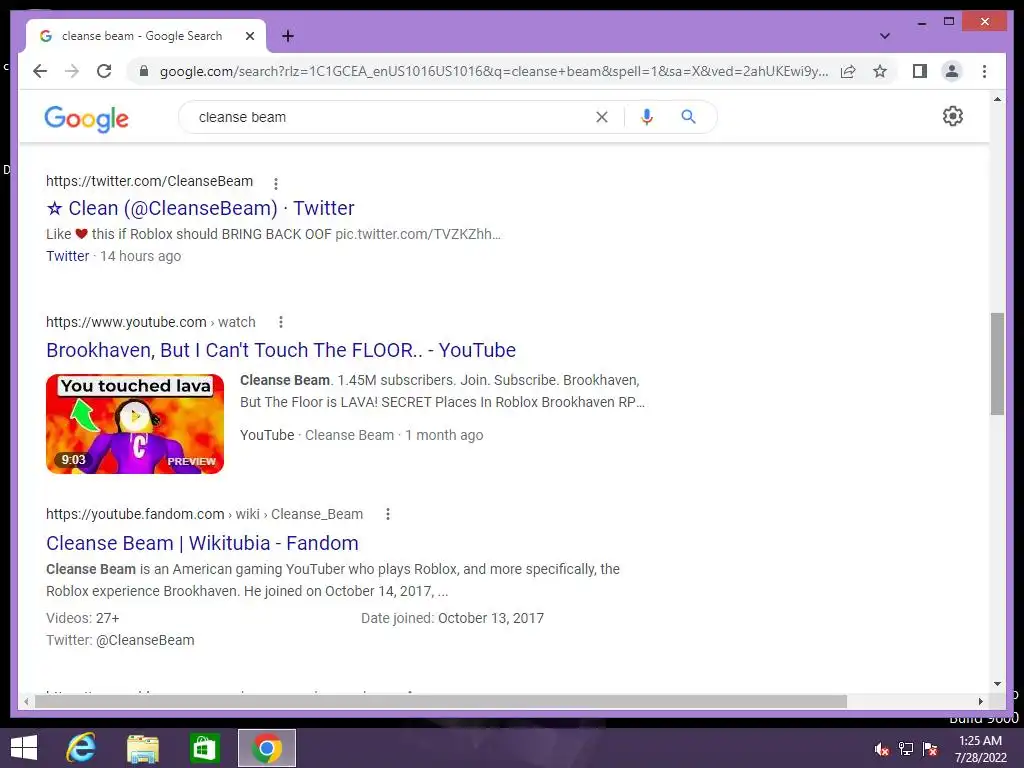
Task: Open the 'Clean (@CleanseBeam) · Twitter' result
Action: pos(200,208)
